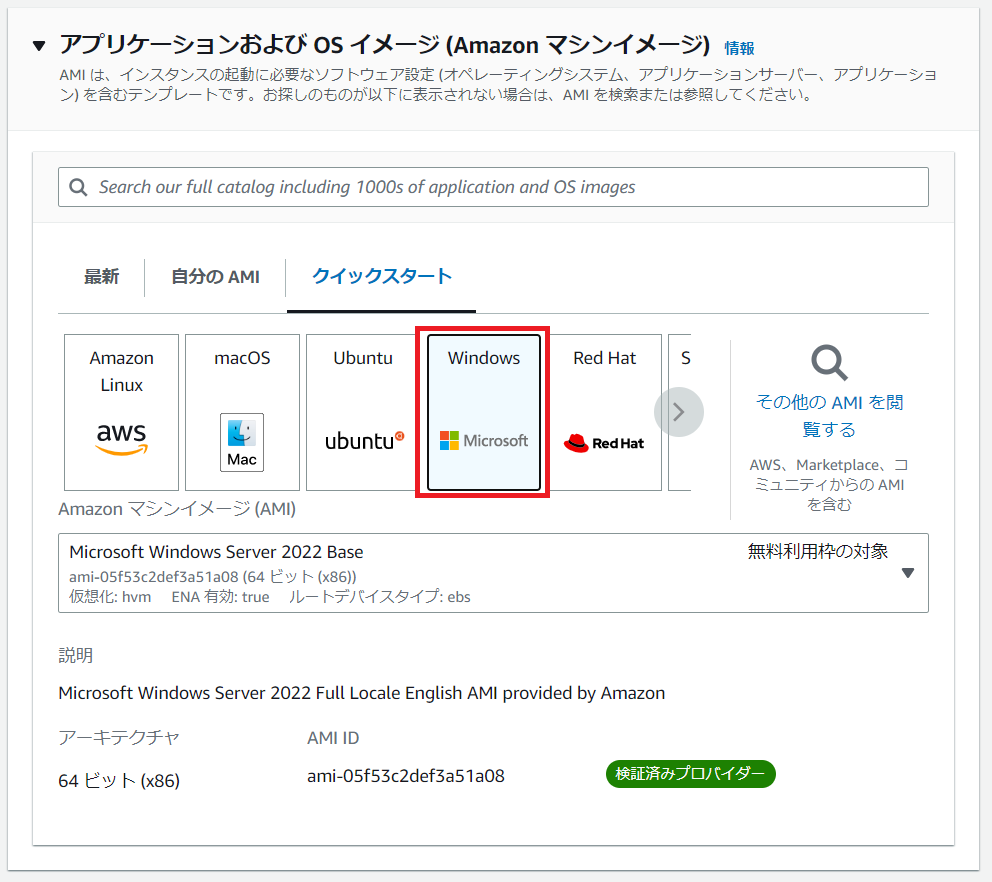The image size is (992, 882).
Task: Choose the Amazon Linux AMI tile
Action: pyautogui.click(x=121, y=413)
